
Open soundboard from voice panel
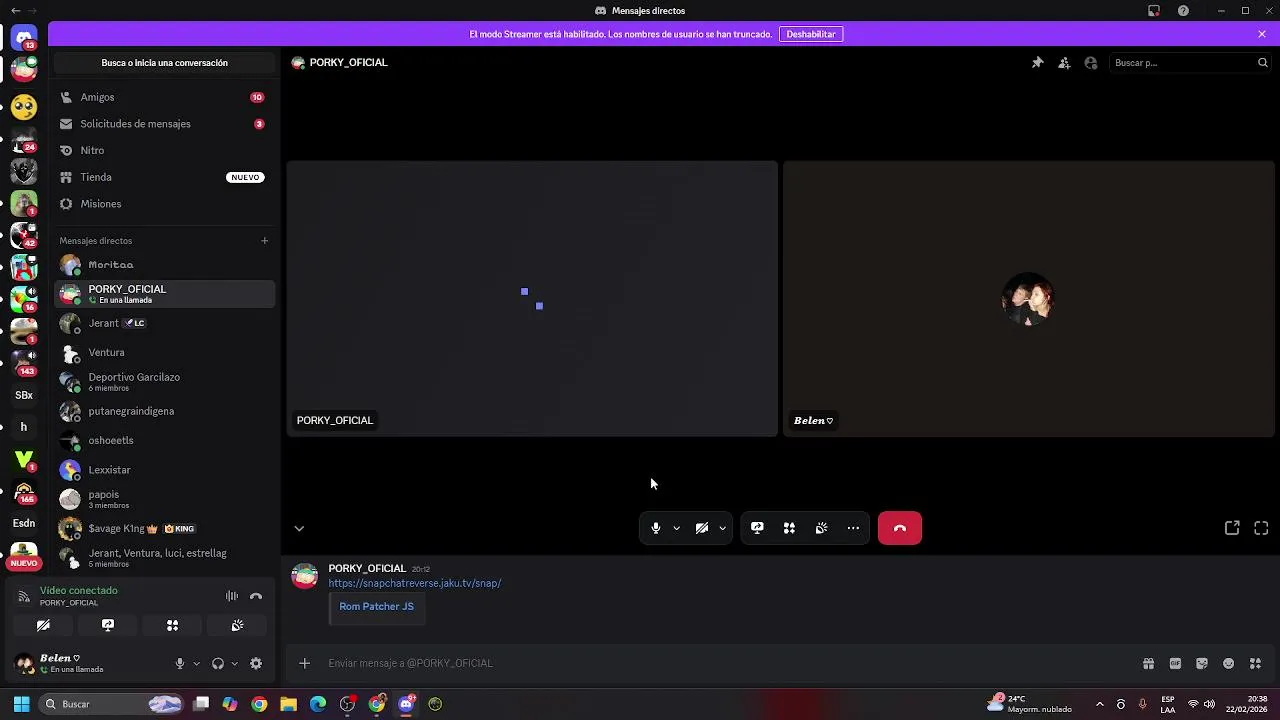(x=237, y=626)
